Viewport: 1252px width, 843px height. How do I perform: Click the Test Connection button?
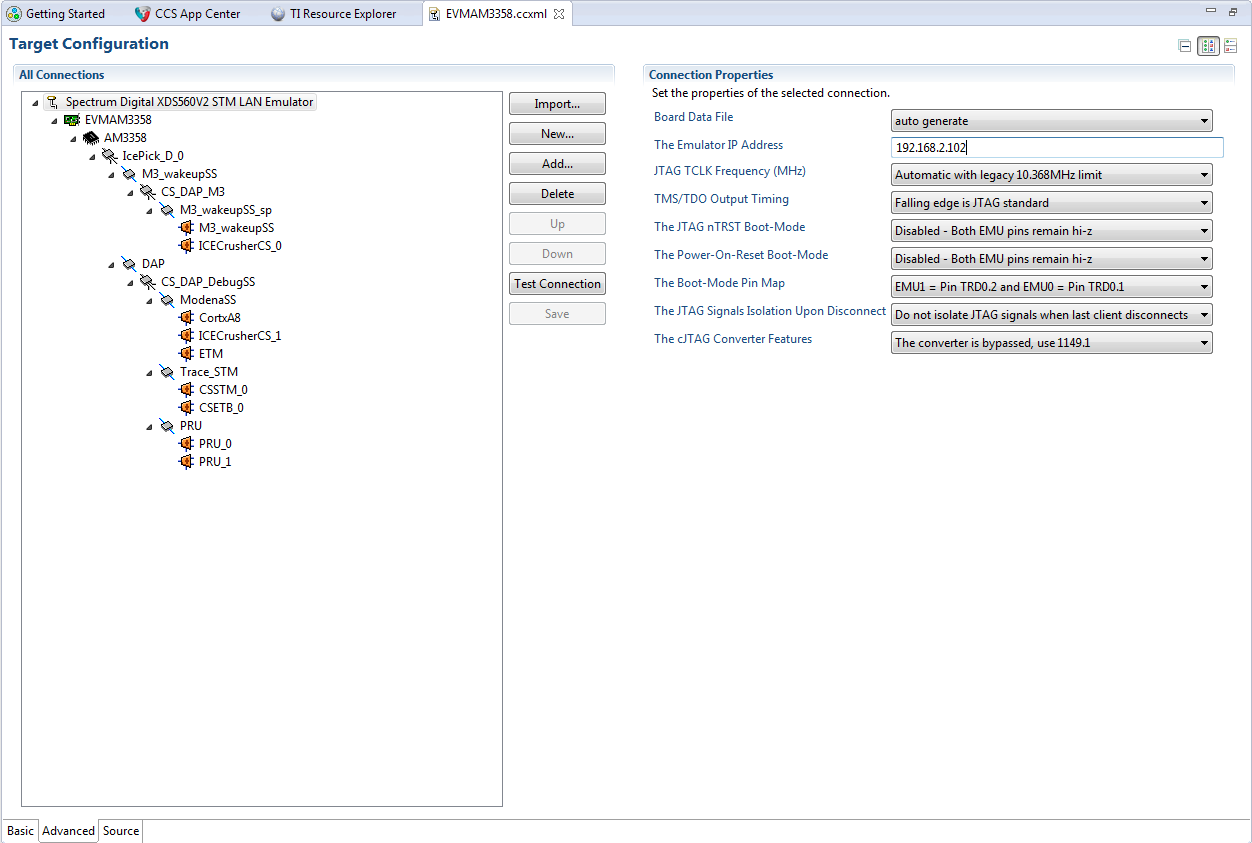(x=557, y=284)
